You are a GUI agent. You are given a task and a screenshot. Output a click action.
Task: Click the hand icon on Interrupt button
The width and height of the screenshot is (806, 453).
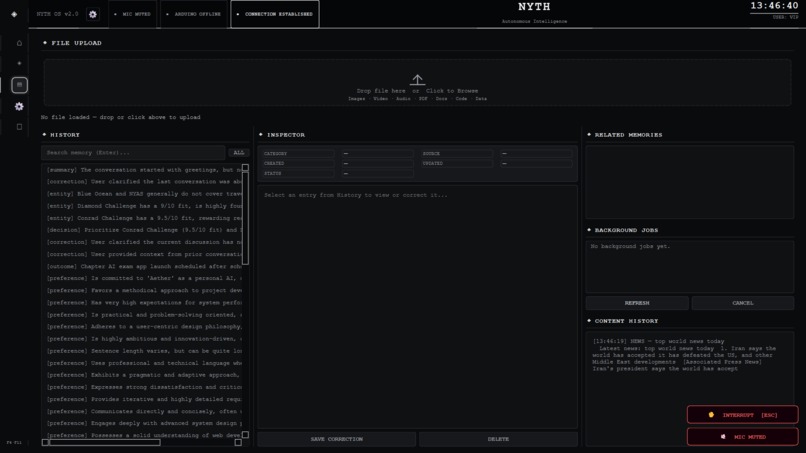point(711,415)
